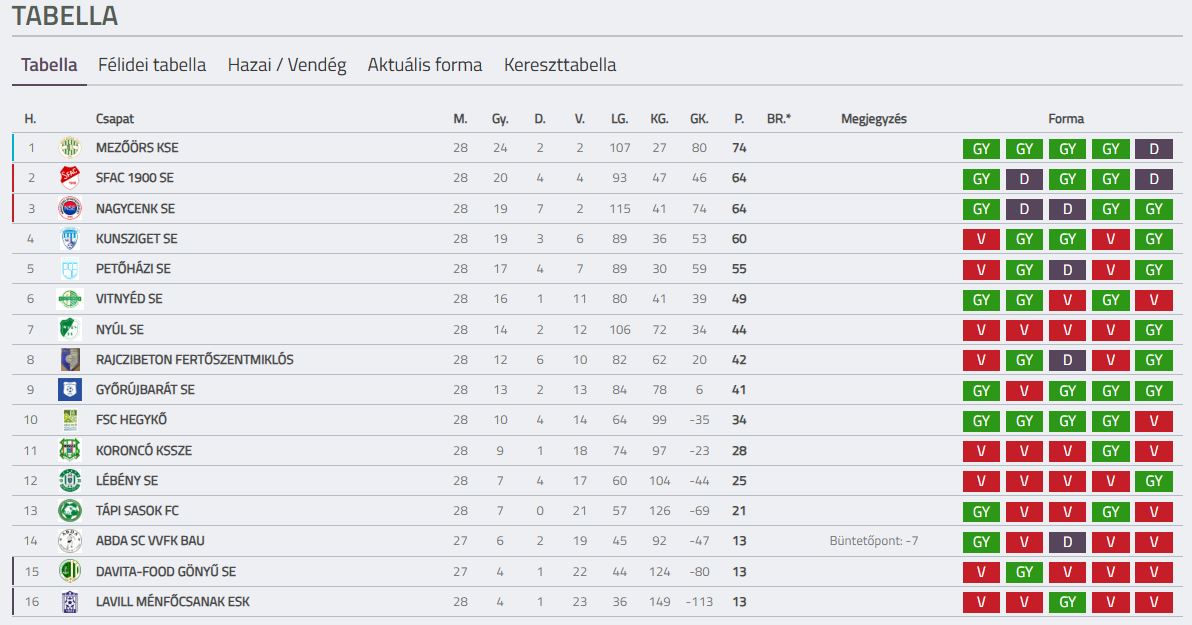Select the Aktuális forma tab

(425, 65)
